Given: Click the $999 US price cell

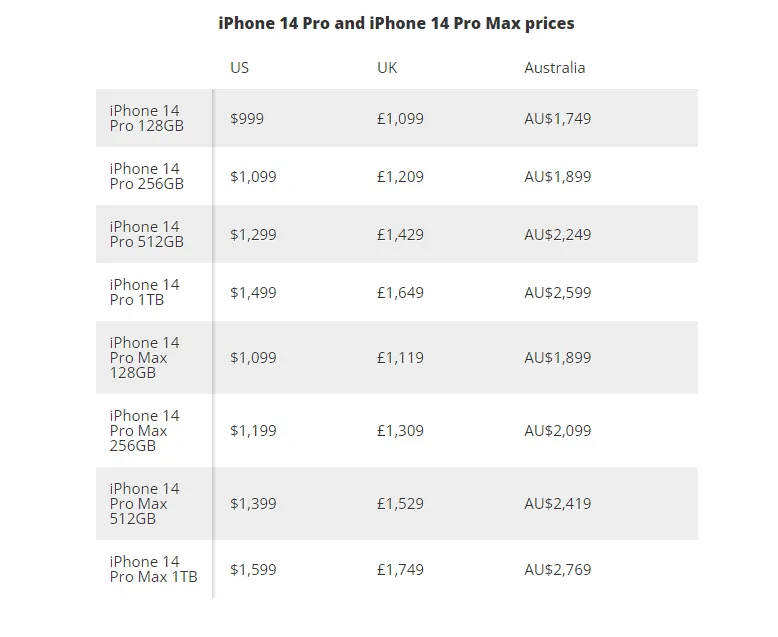Looking at the screenshot, I should [x=247, y=119].
